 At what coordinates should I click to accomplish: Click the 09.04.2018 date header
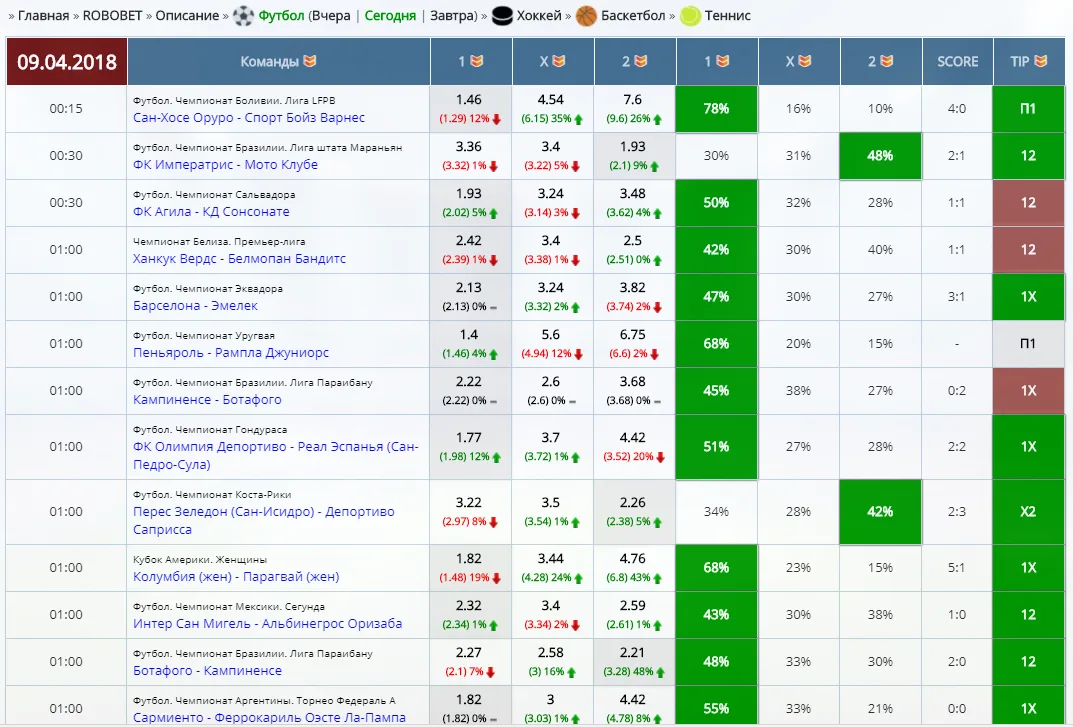click(66, 62)
